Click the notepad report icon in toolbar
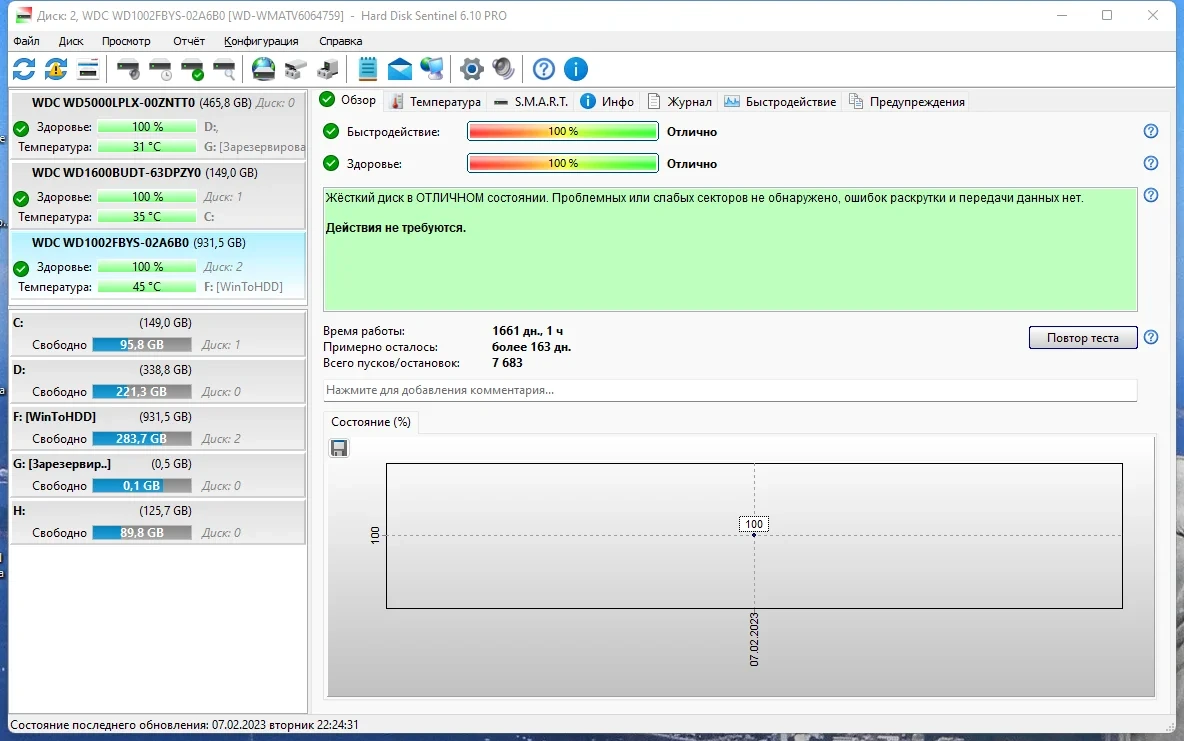1184x741 pixels. click(x=368, y=69)
